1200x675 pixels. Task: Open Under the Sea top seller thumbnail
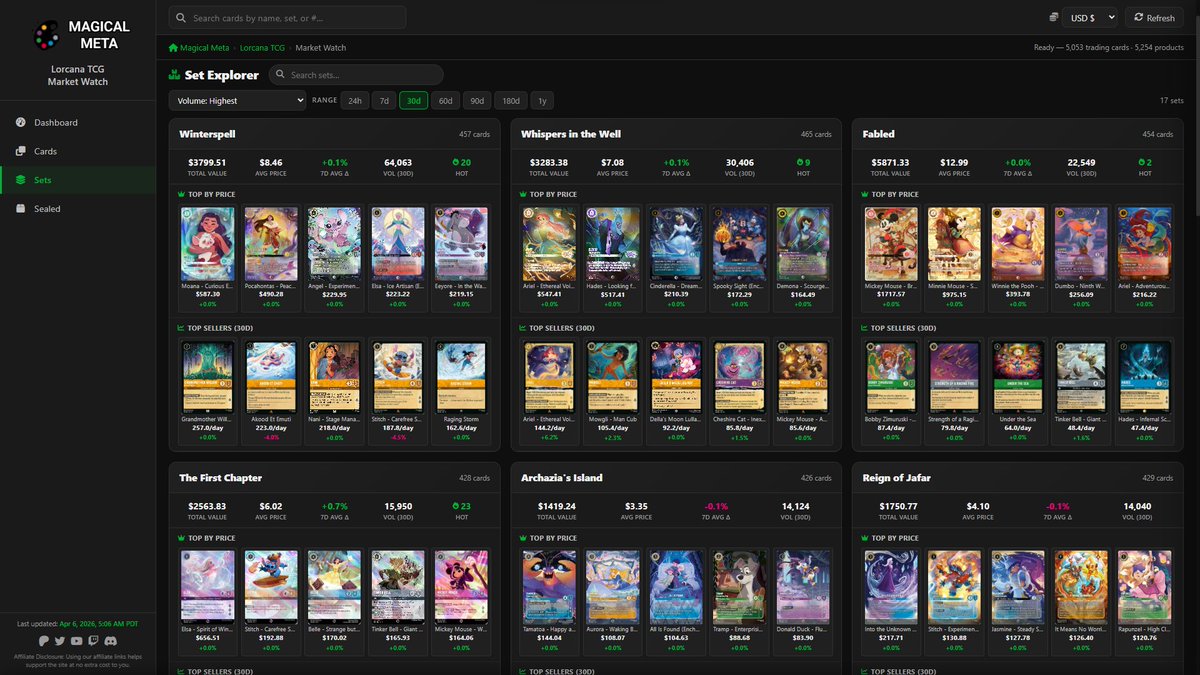coord(1017,376)
